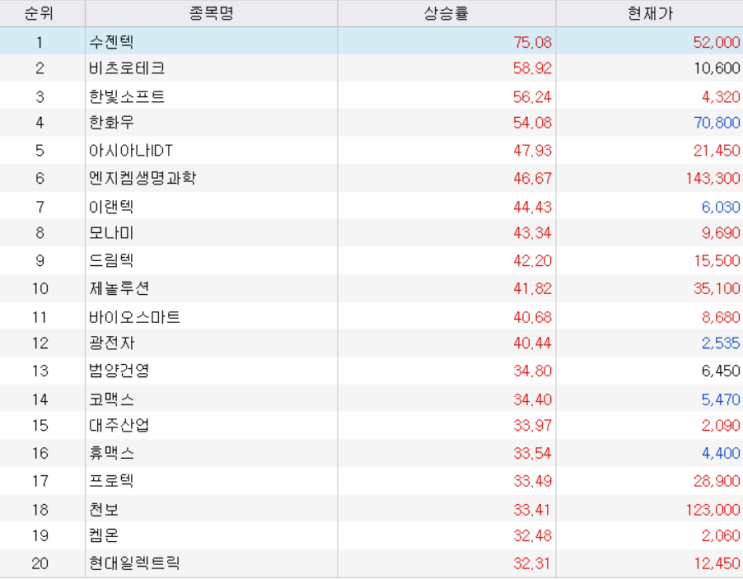Click the 2,060 current price
743x579 pixels.
coord(721,535)
